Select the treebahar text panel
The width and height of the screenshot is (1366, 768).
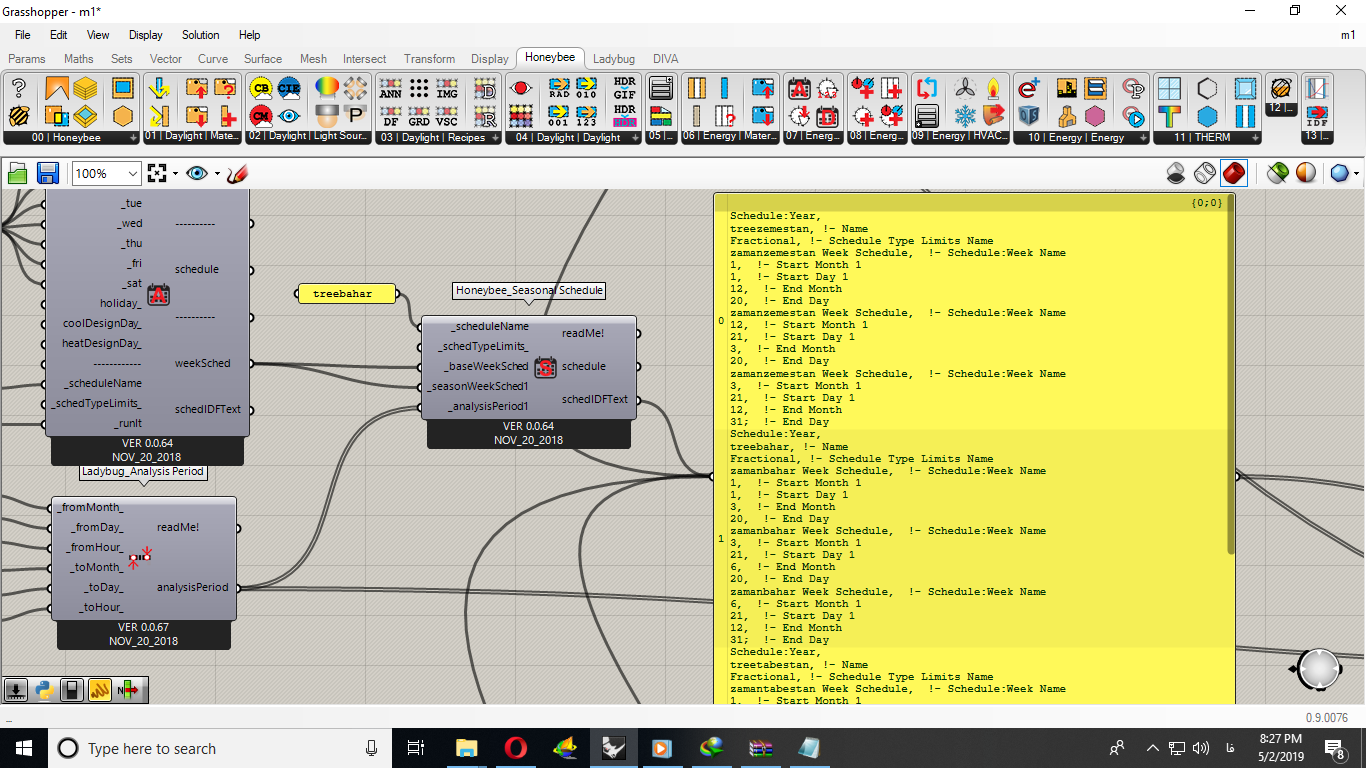coord(345,294)
